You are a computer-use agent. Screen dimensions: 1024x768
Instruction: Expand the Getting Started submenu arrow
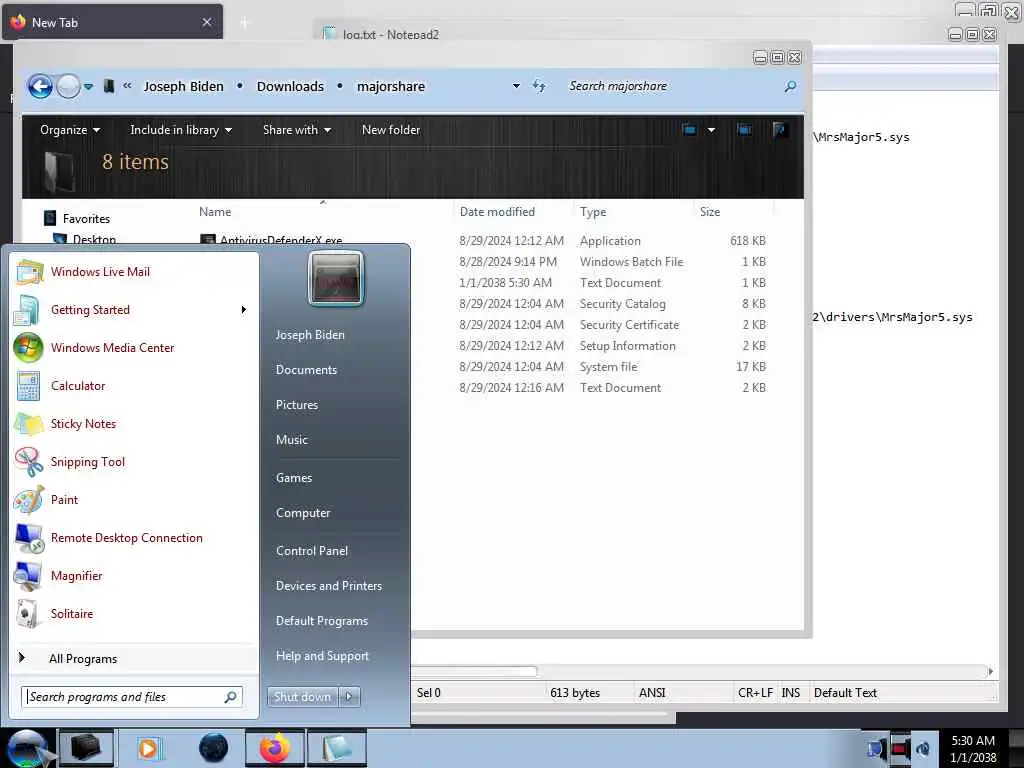pyautogui.click(x=244, y=310)
